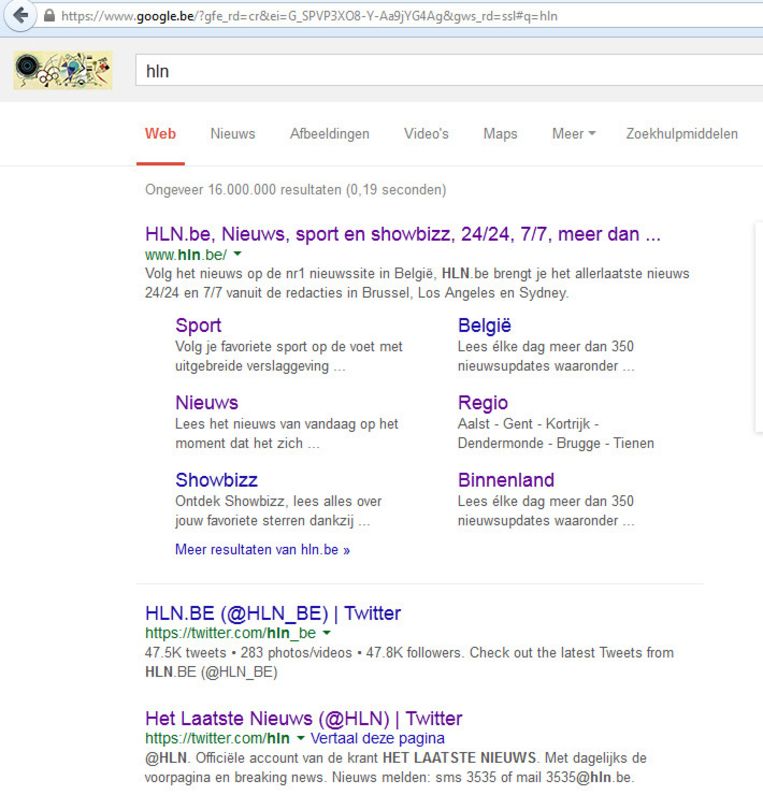Image resolution: width=763 pixels, height=795 pixels.
Task: Open the Showbizz sitelink
Action: [x=216, y=480]
